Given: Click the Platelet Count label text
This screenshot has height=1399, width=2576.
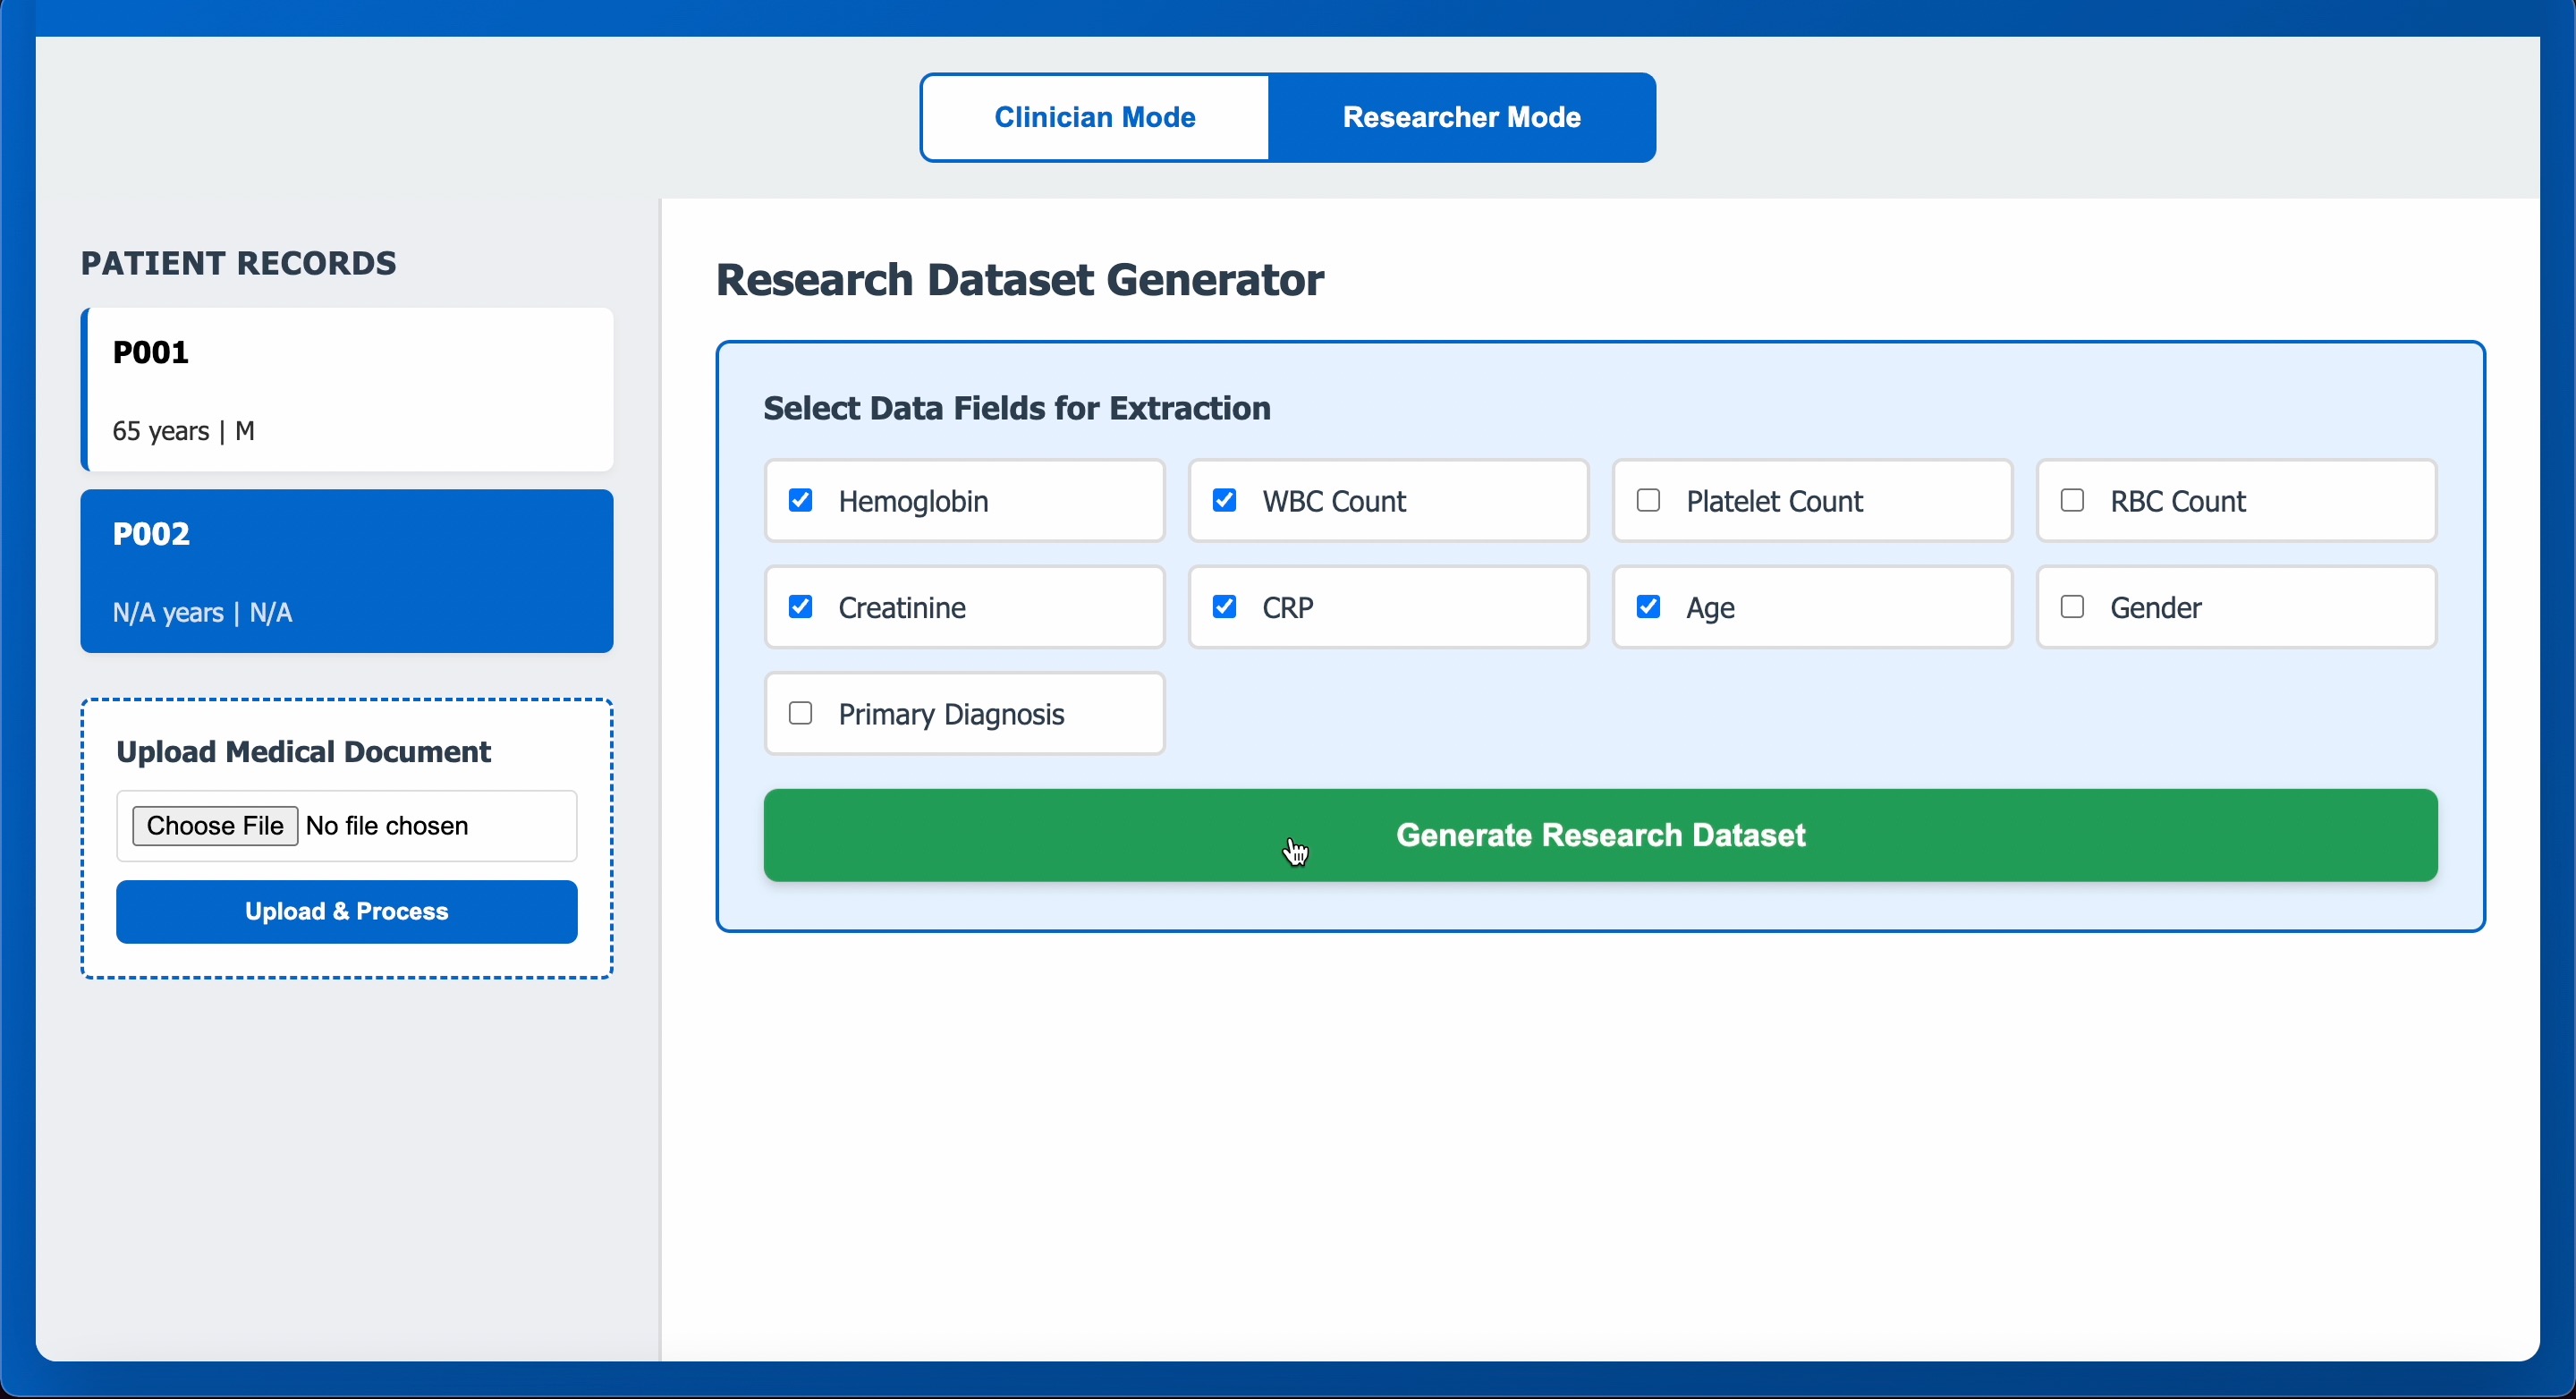Looking at the screenshot, I should (x=1774, y=501).
